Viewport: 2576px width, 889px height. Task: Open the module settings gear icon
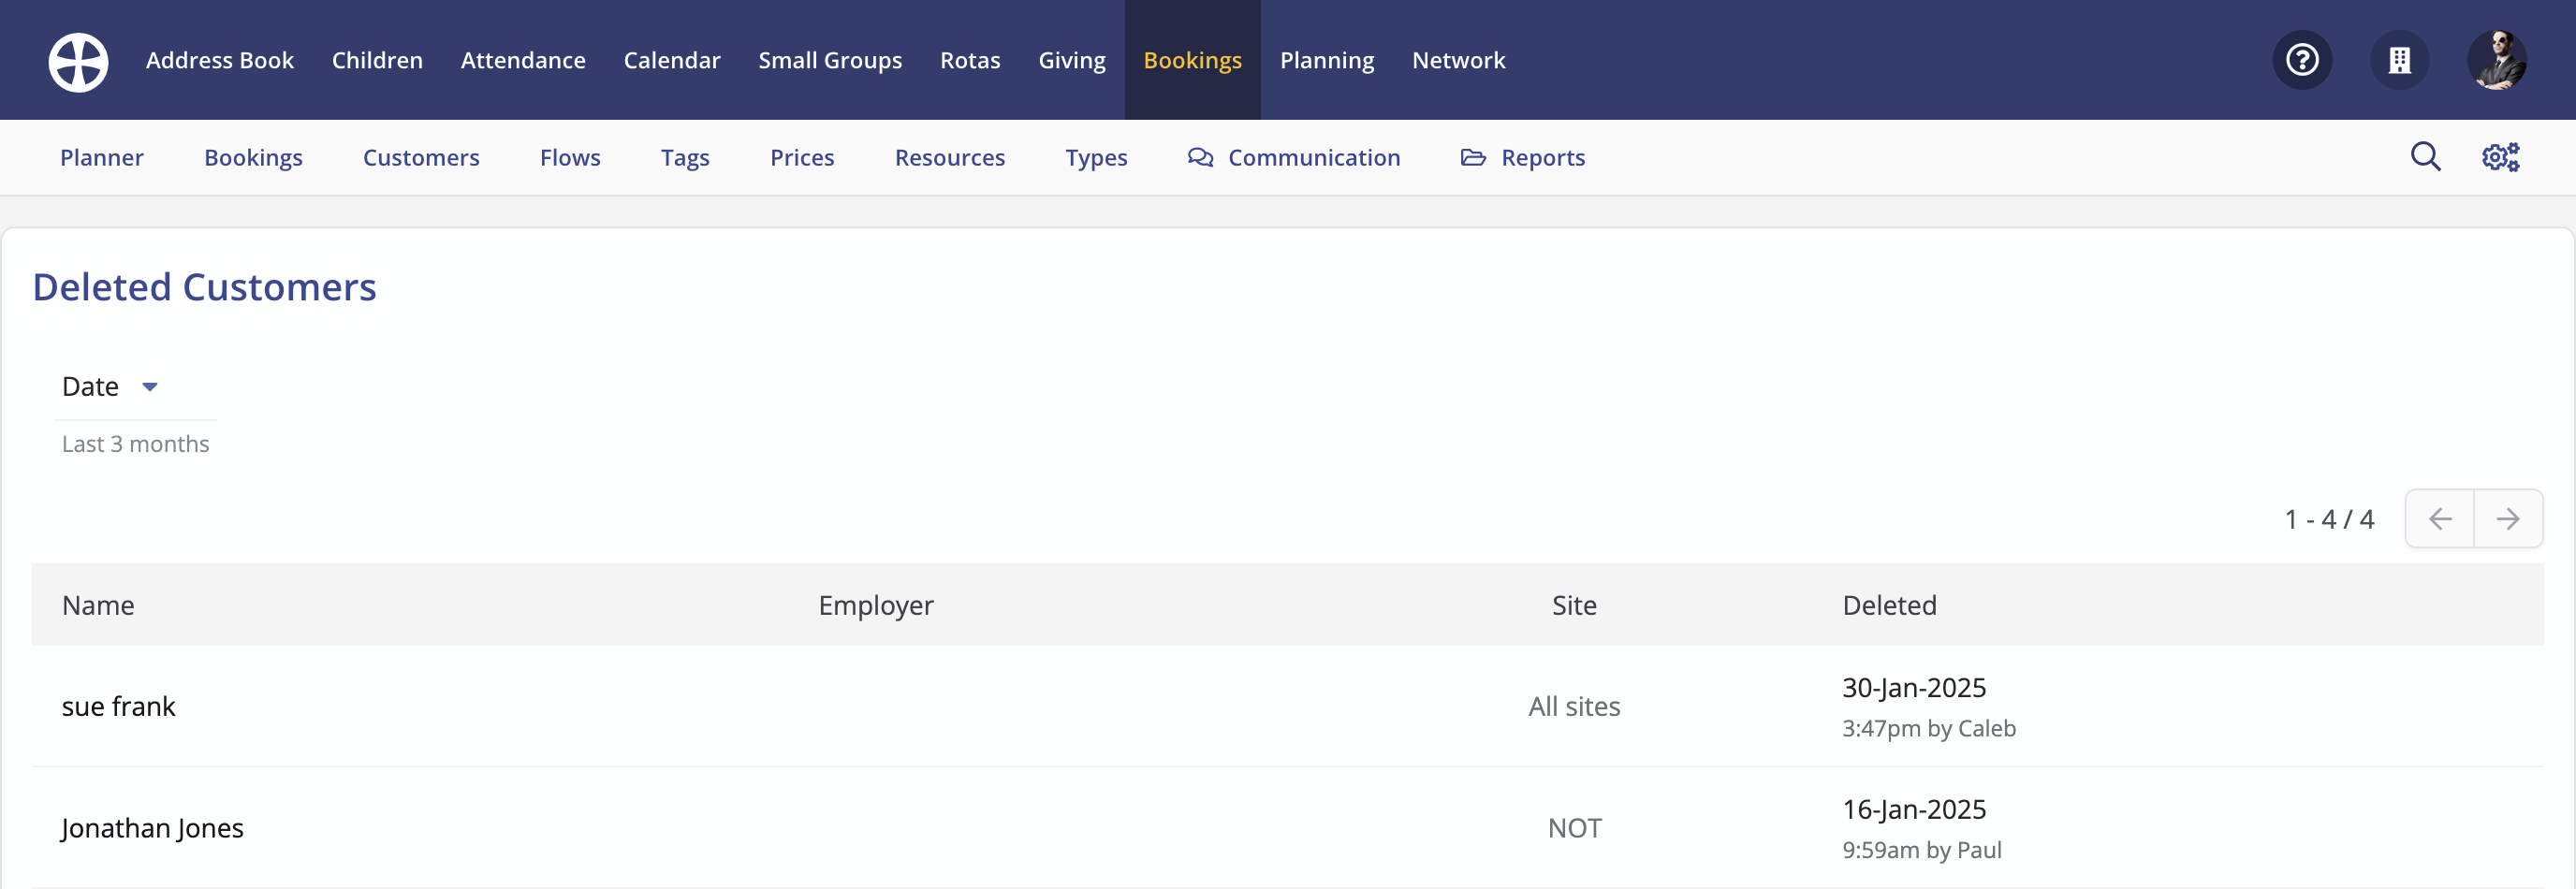pos(2501,157)
